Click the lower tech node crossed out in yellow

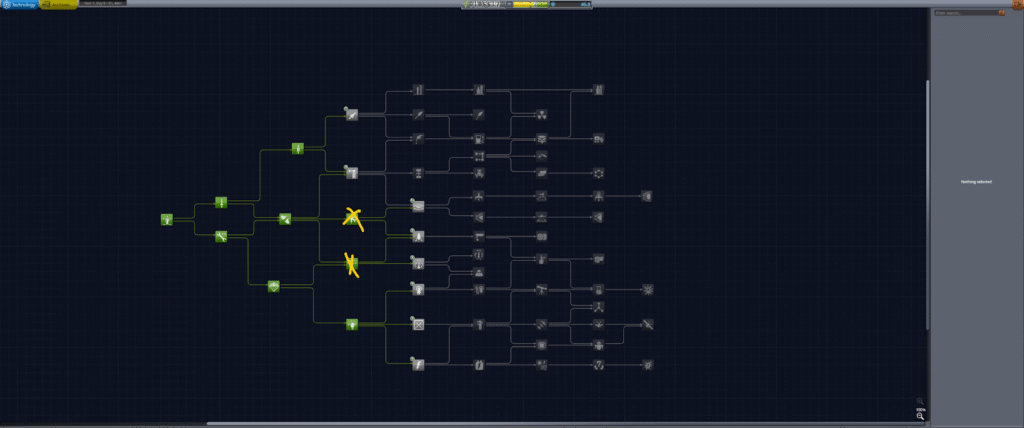352,264
